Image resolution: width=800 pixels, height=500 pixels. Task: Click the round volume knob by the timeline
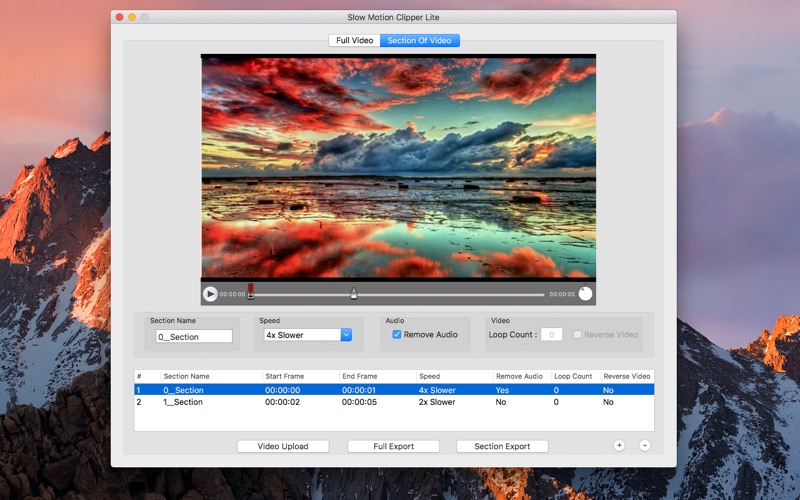(x=585, y=294)
